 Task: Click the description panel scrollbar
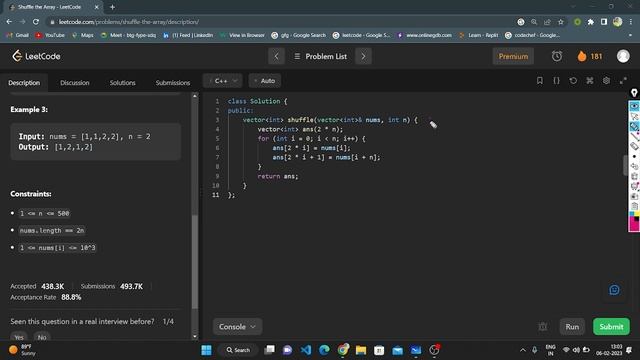point(195,261)
